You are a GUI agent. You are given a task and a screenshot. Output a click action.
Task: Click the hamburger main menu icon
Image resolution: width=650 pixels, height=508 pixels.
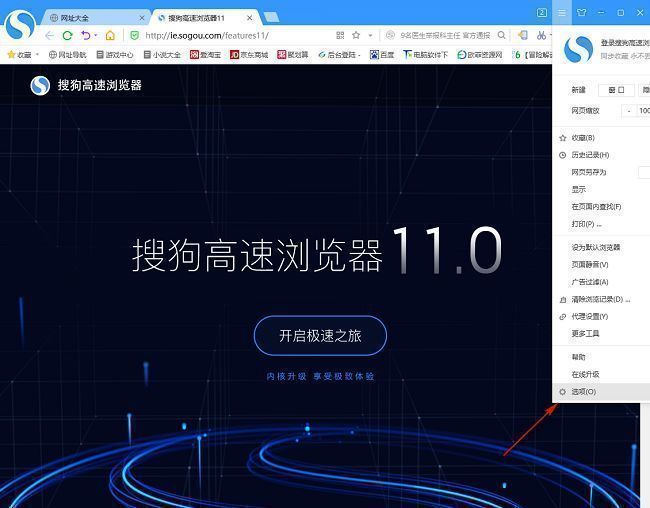click(x=562, y=13)
